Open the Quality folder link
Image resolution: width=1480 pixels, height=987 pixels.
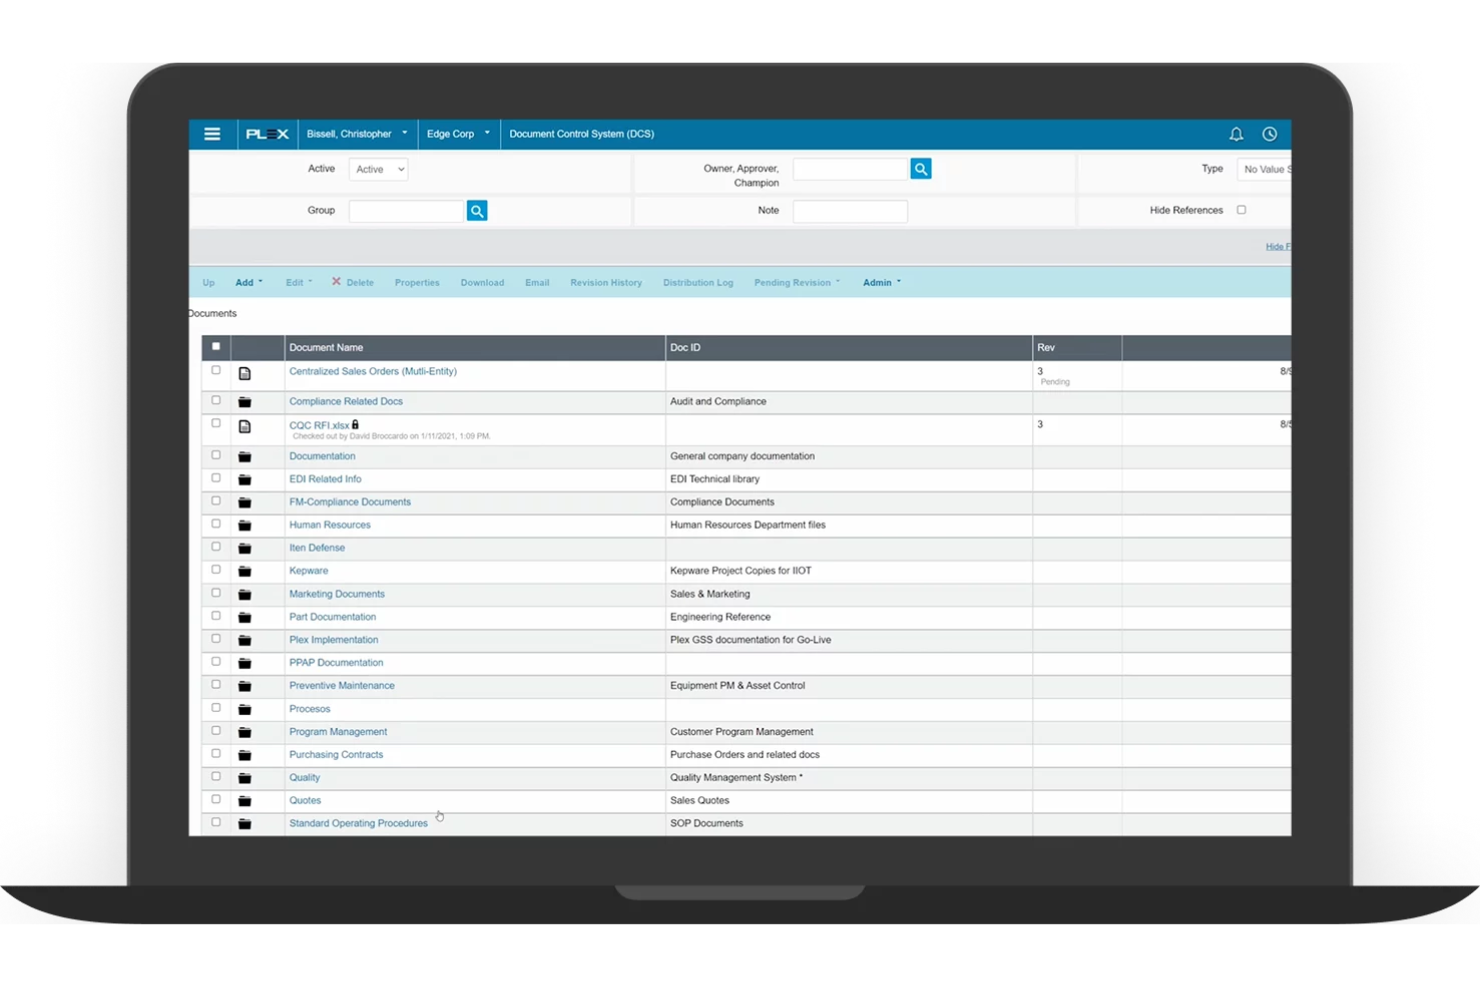pyautogui.click(x=304, y=778)
